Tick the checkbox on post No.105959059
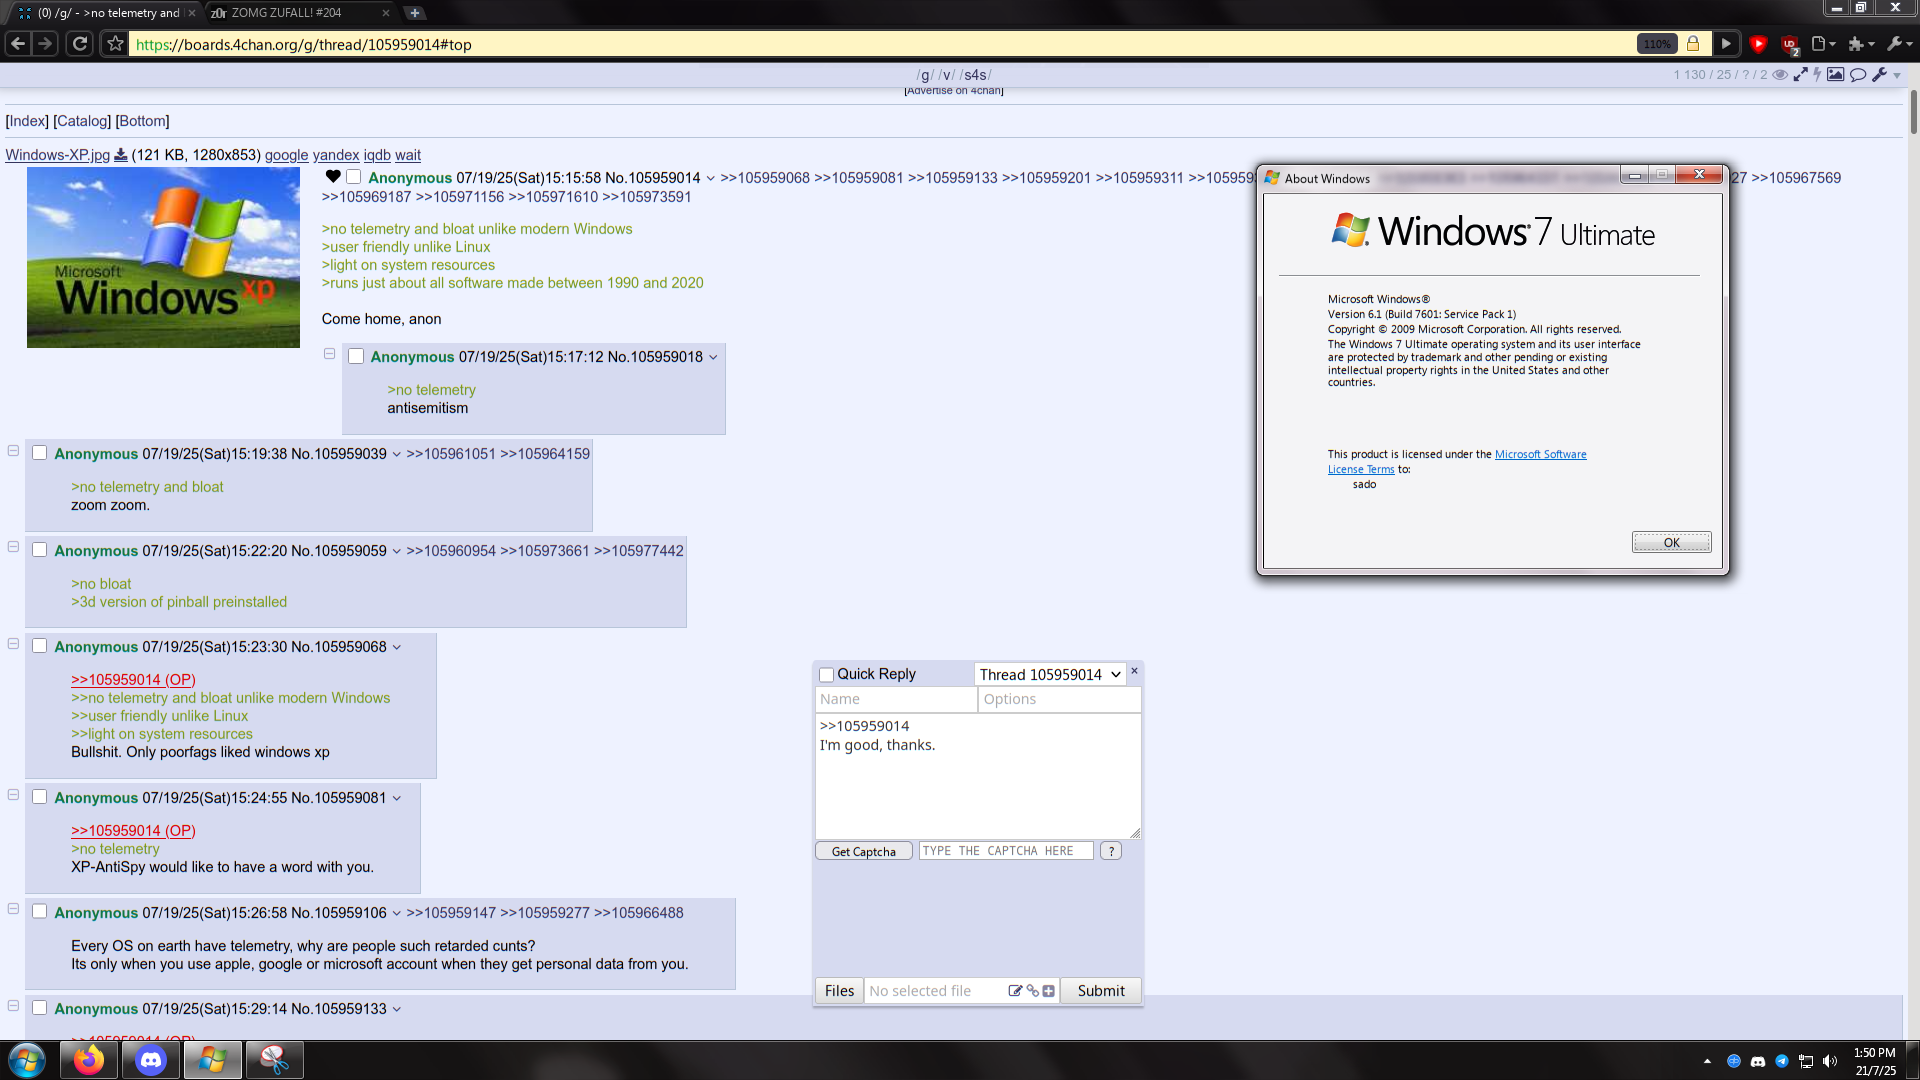This screenshot has height=1080, width=1920. [40, 550]
